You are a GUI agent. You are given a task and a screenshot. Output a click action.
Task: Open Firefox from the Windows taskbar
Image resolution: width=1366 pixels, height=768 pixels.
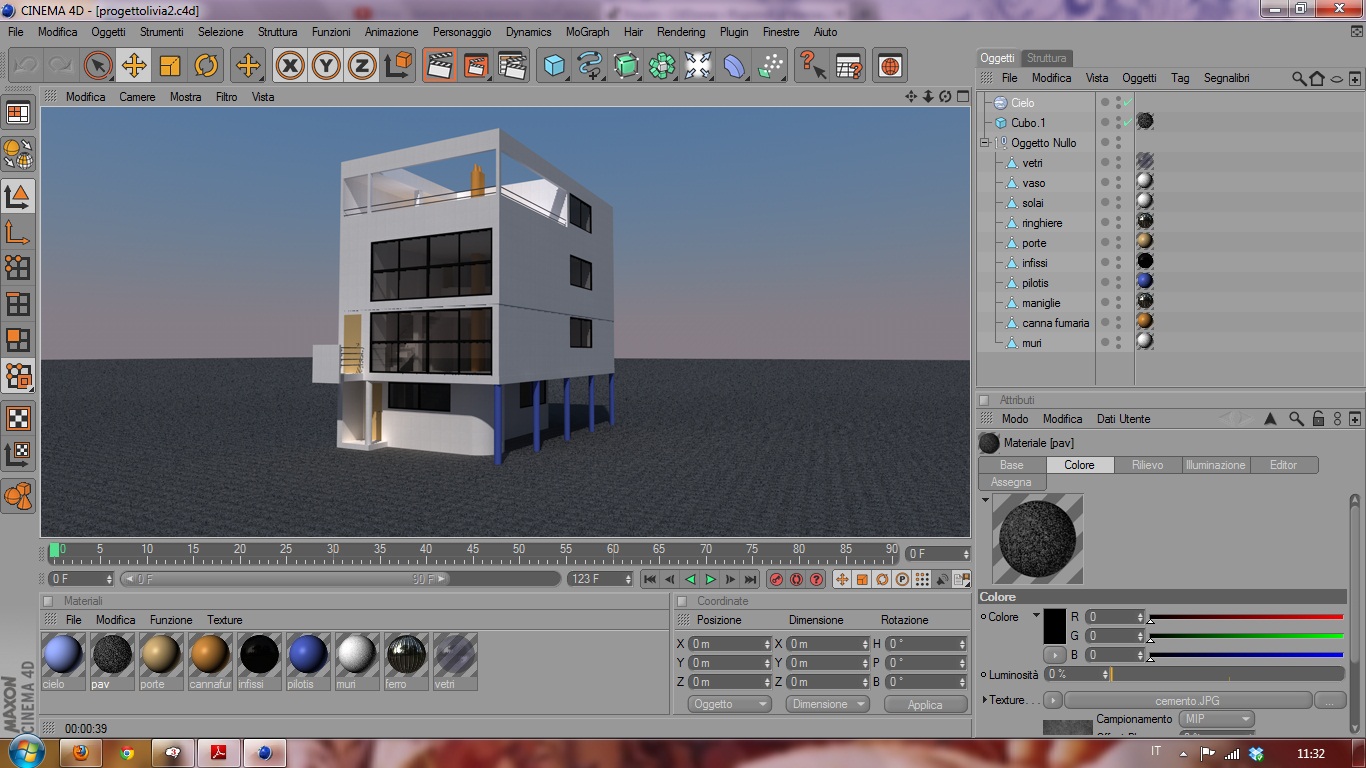coord(80,753)
